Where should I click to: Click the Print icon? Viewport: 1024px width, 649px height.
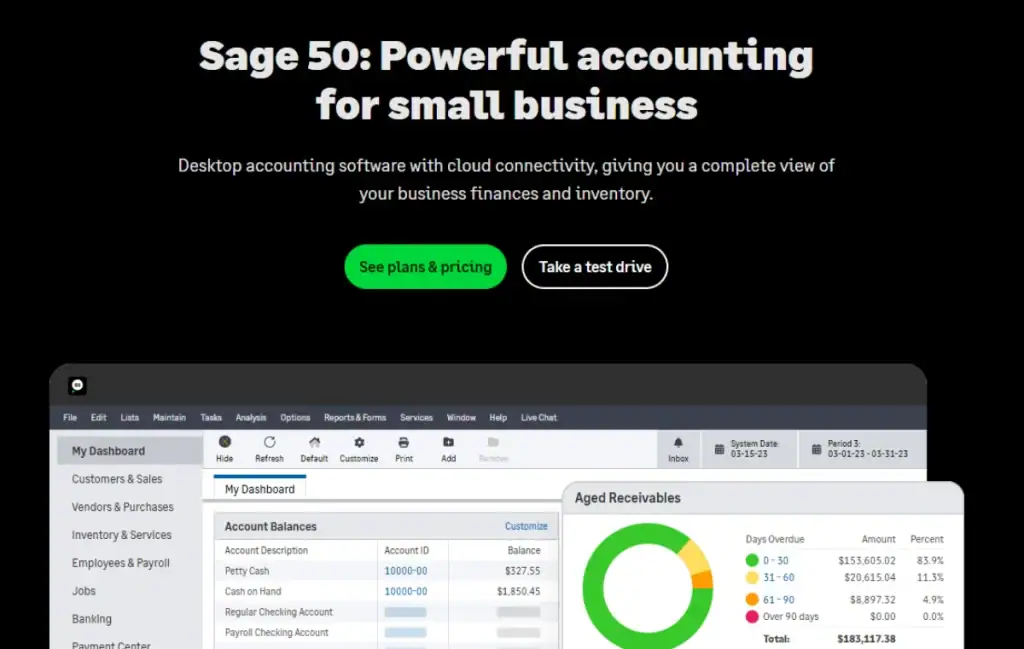(404, 442)
